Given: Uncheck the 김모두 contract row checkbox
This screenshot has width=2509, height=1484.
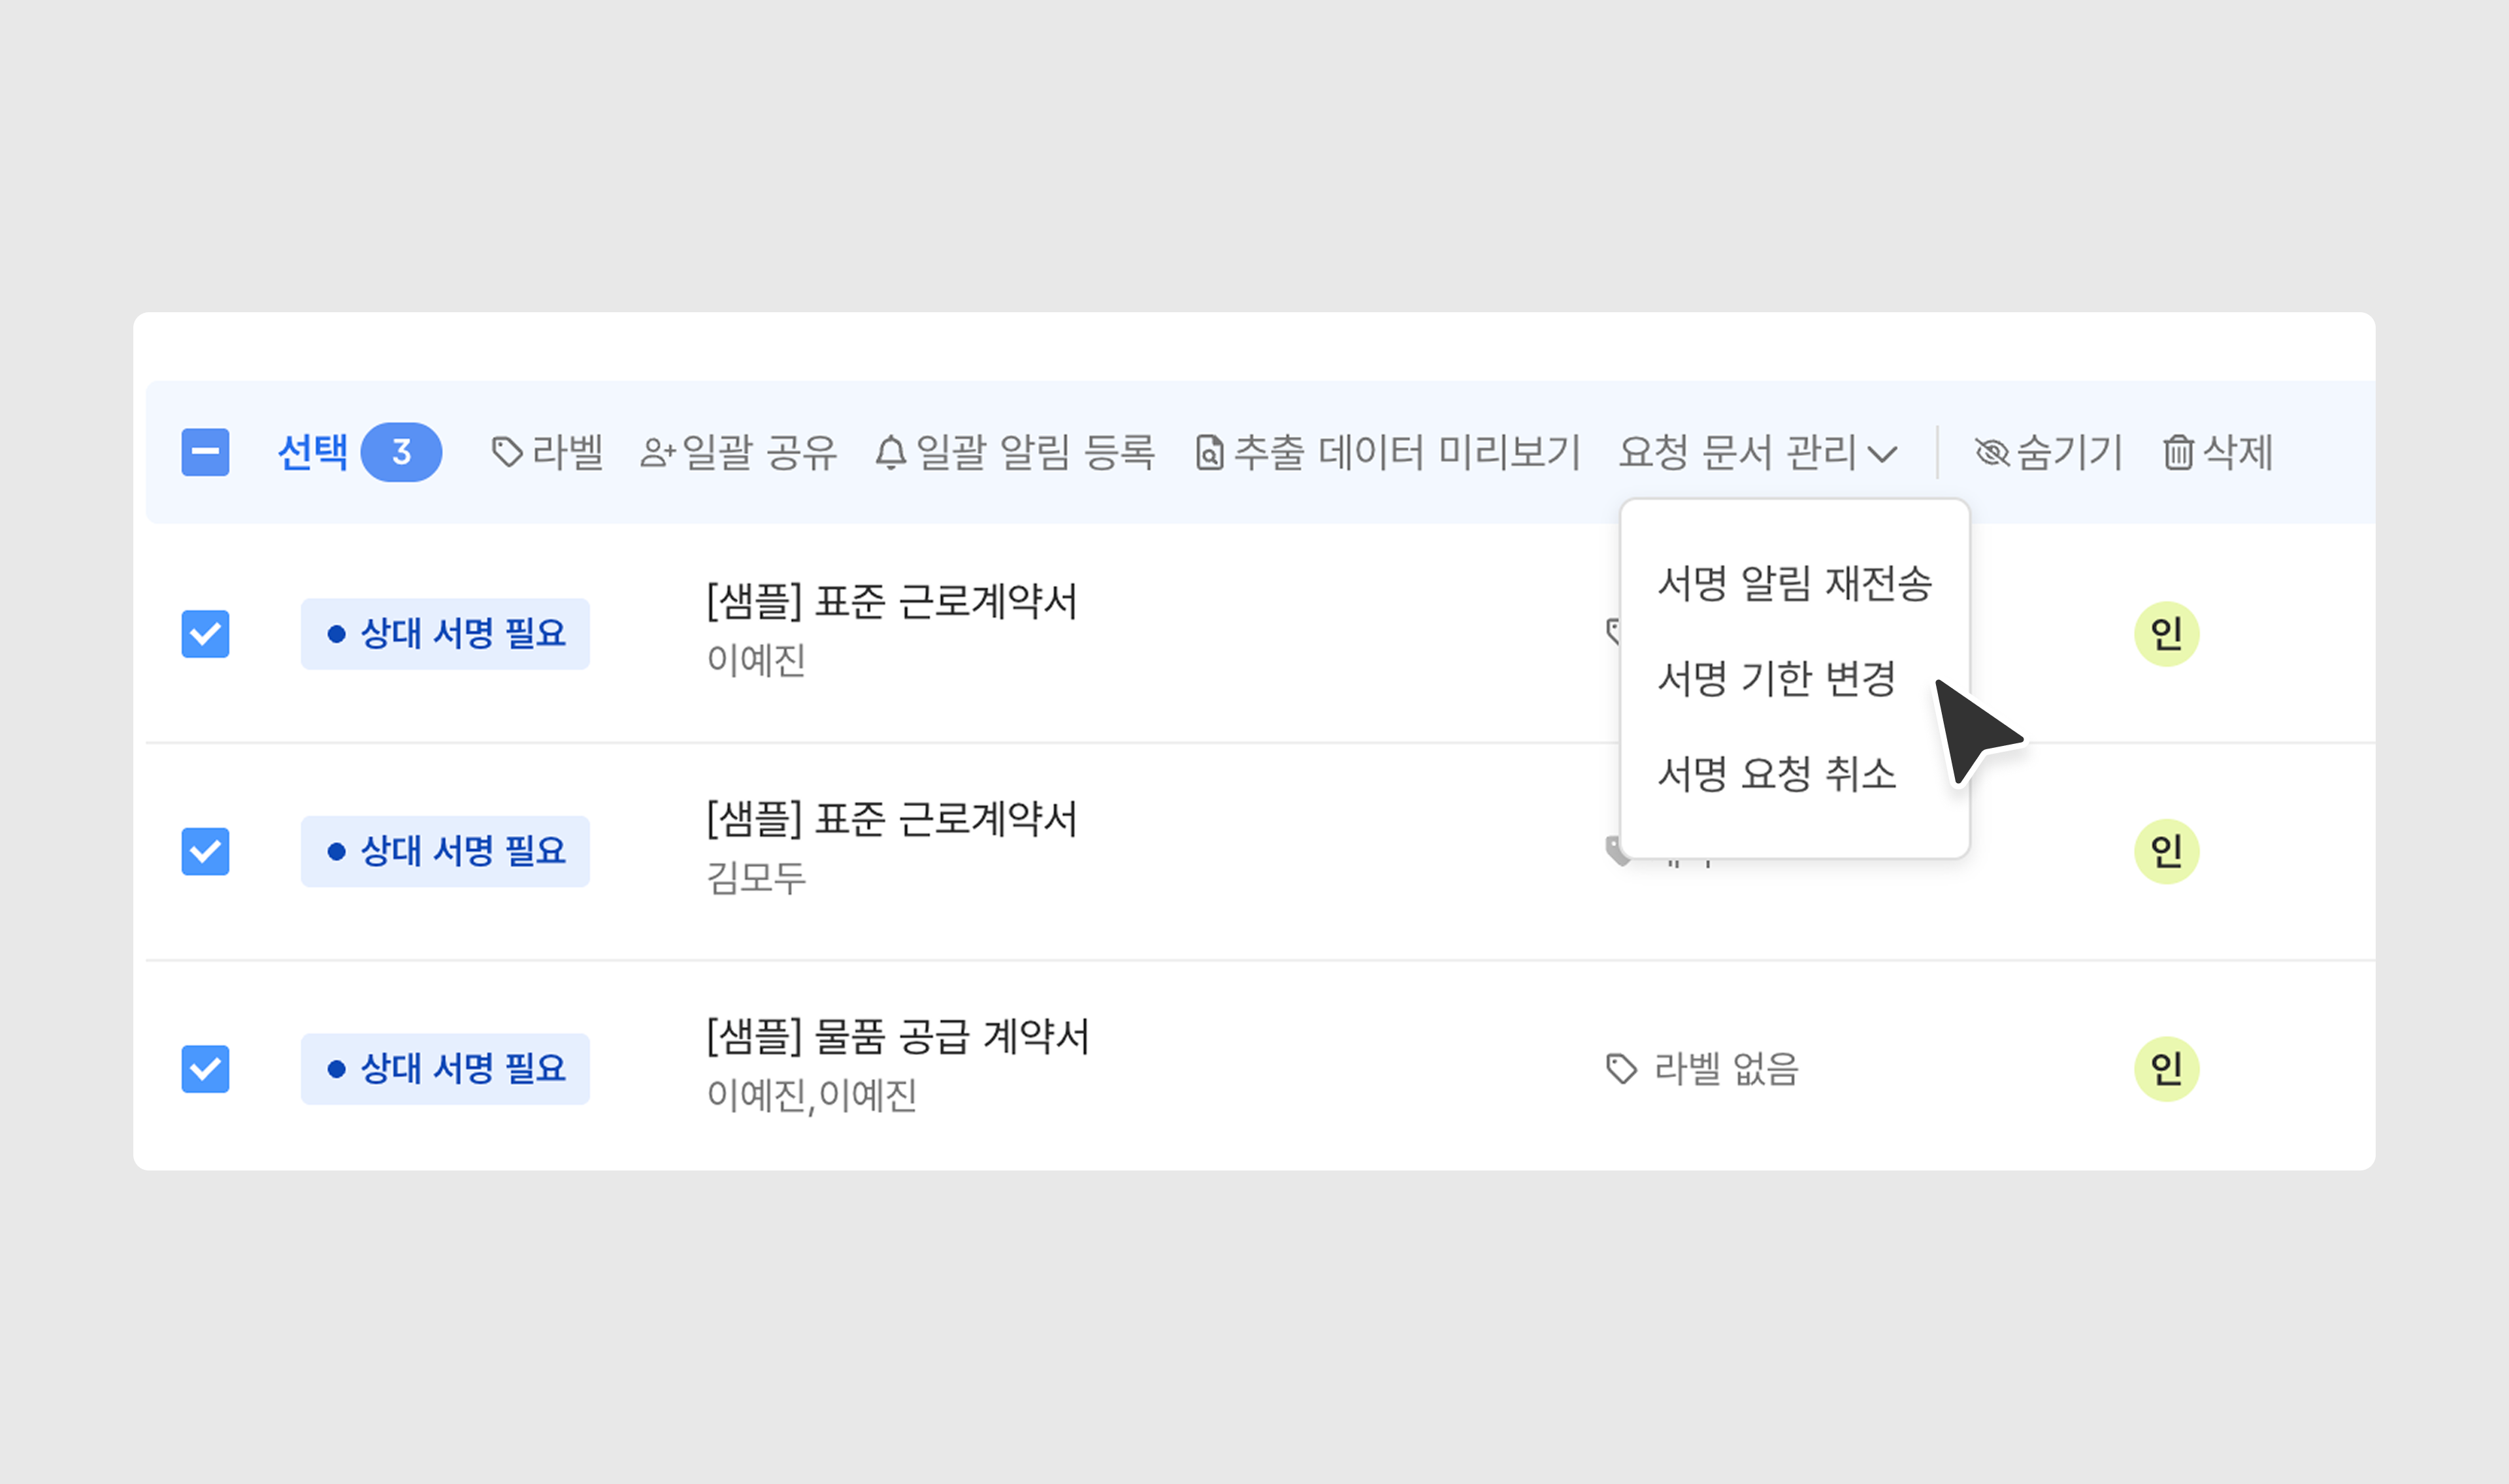Looking at the screenshot, I should click(205, 851).
